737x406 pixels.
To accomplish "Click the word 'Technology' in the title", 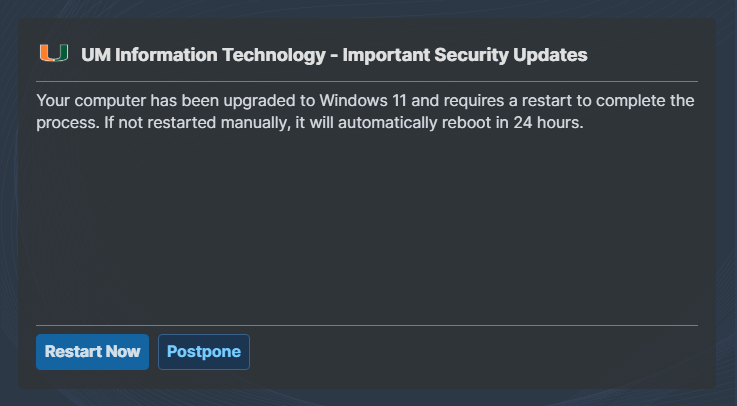I will (274, 55).
